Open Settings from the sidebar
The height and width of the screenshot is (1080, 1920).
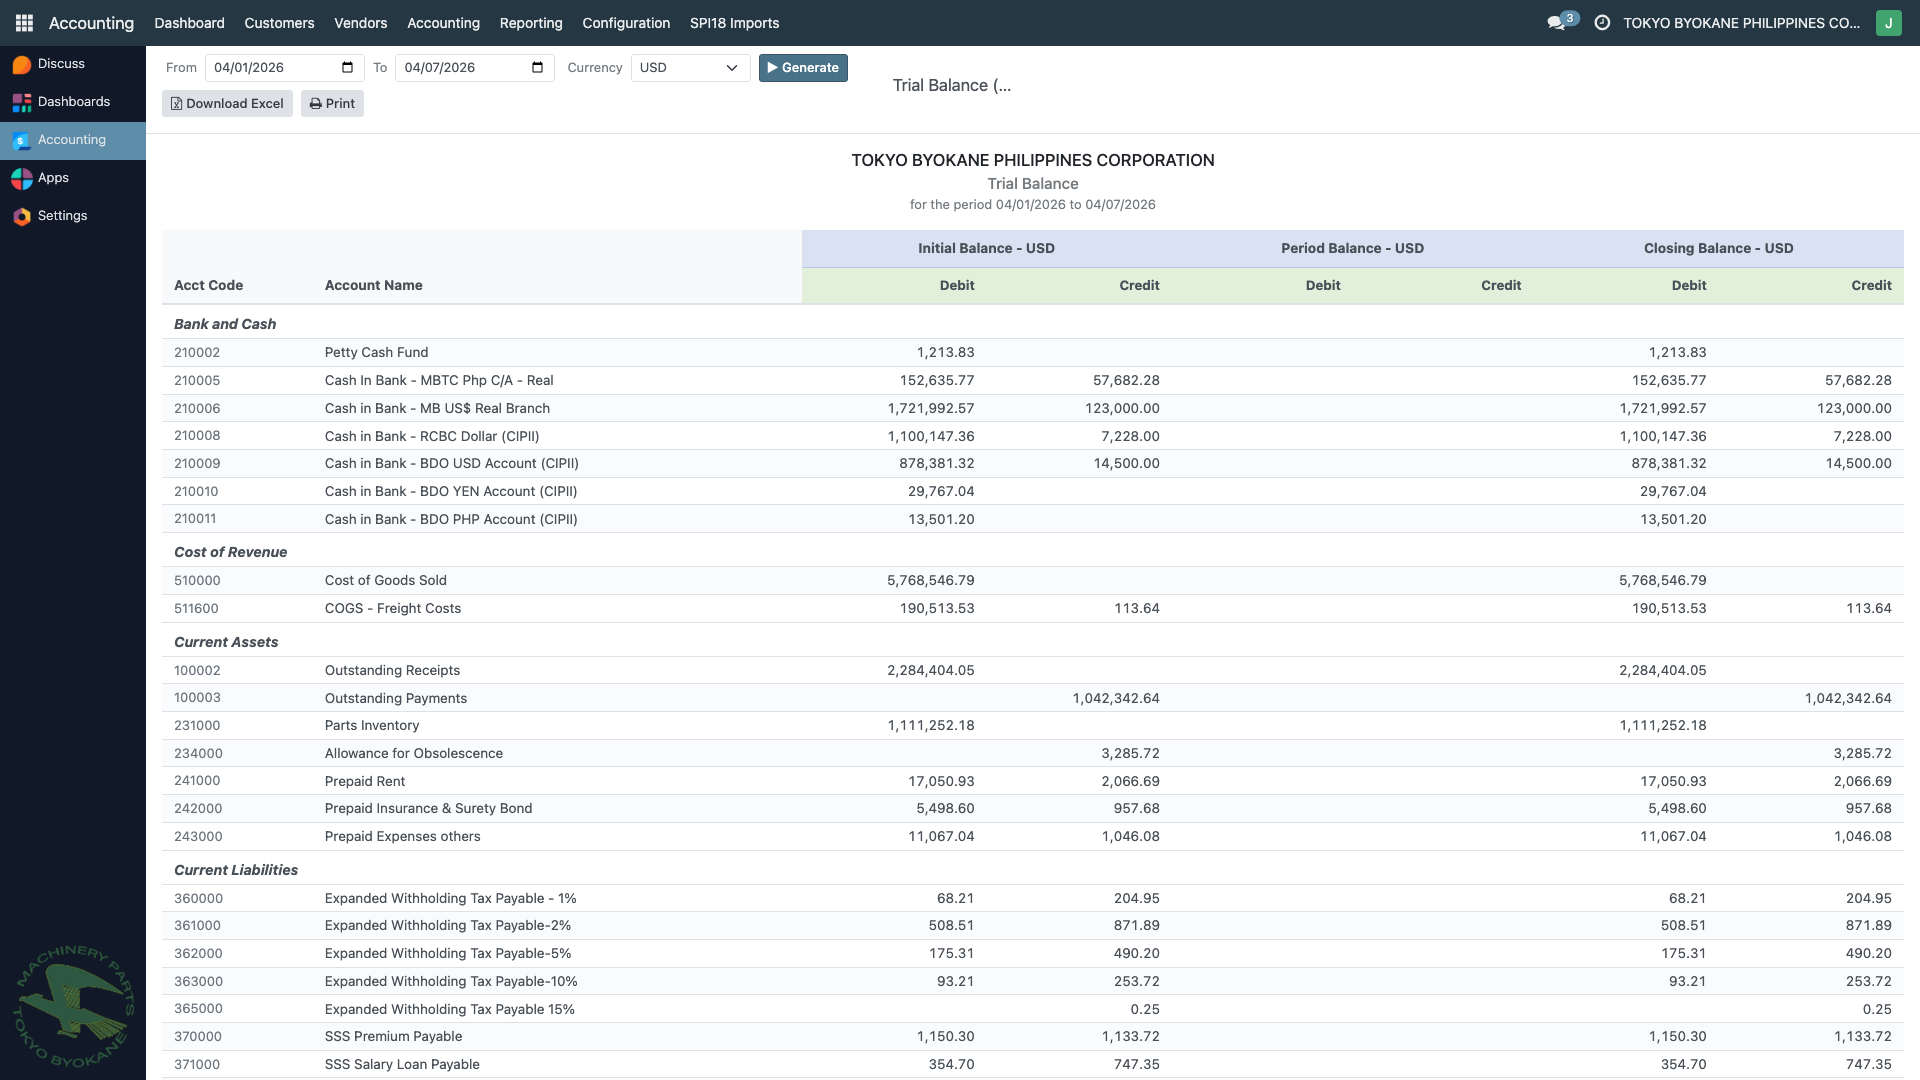(x=62, y=216)
